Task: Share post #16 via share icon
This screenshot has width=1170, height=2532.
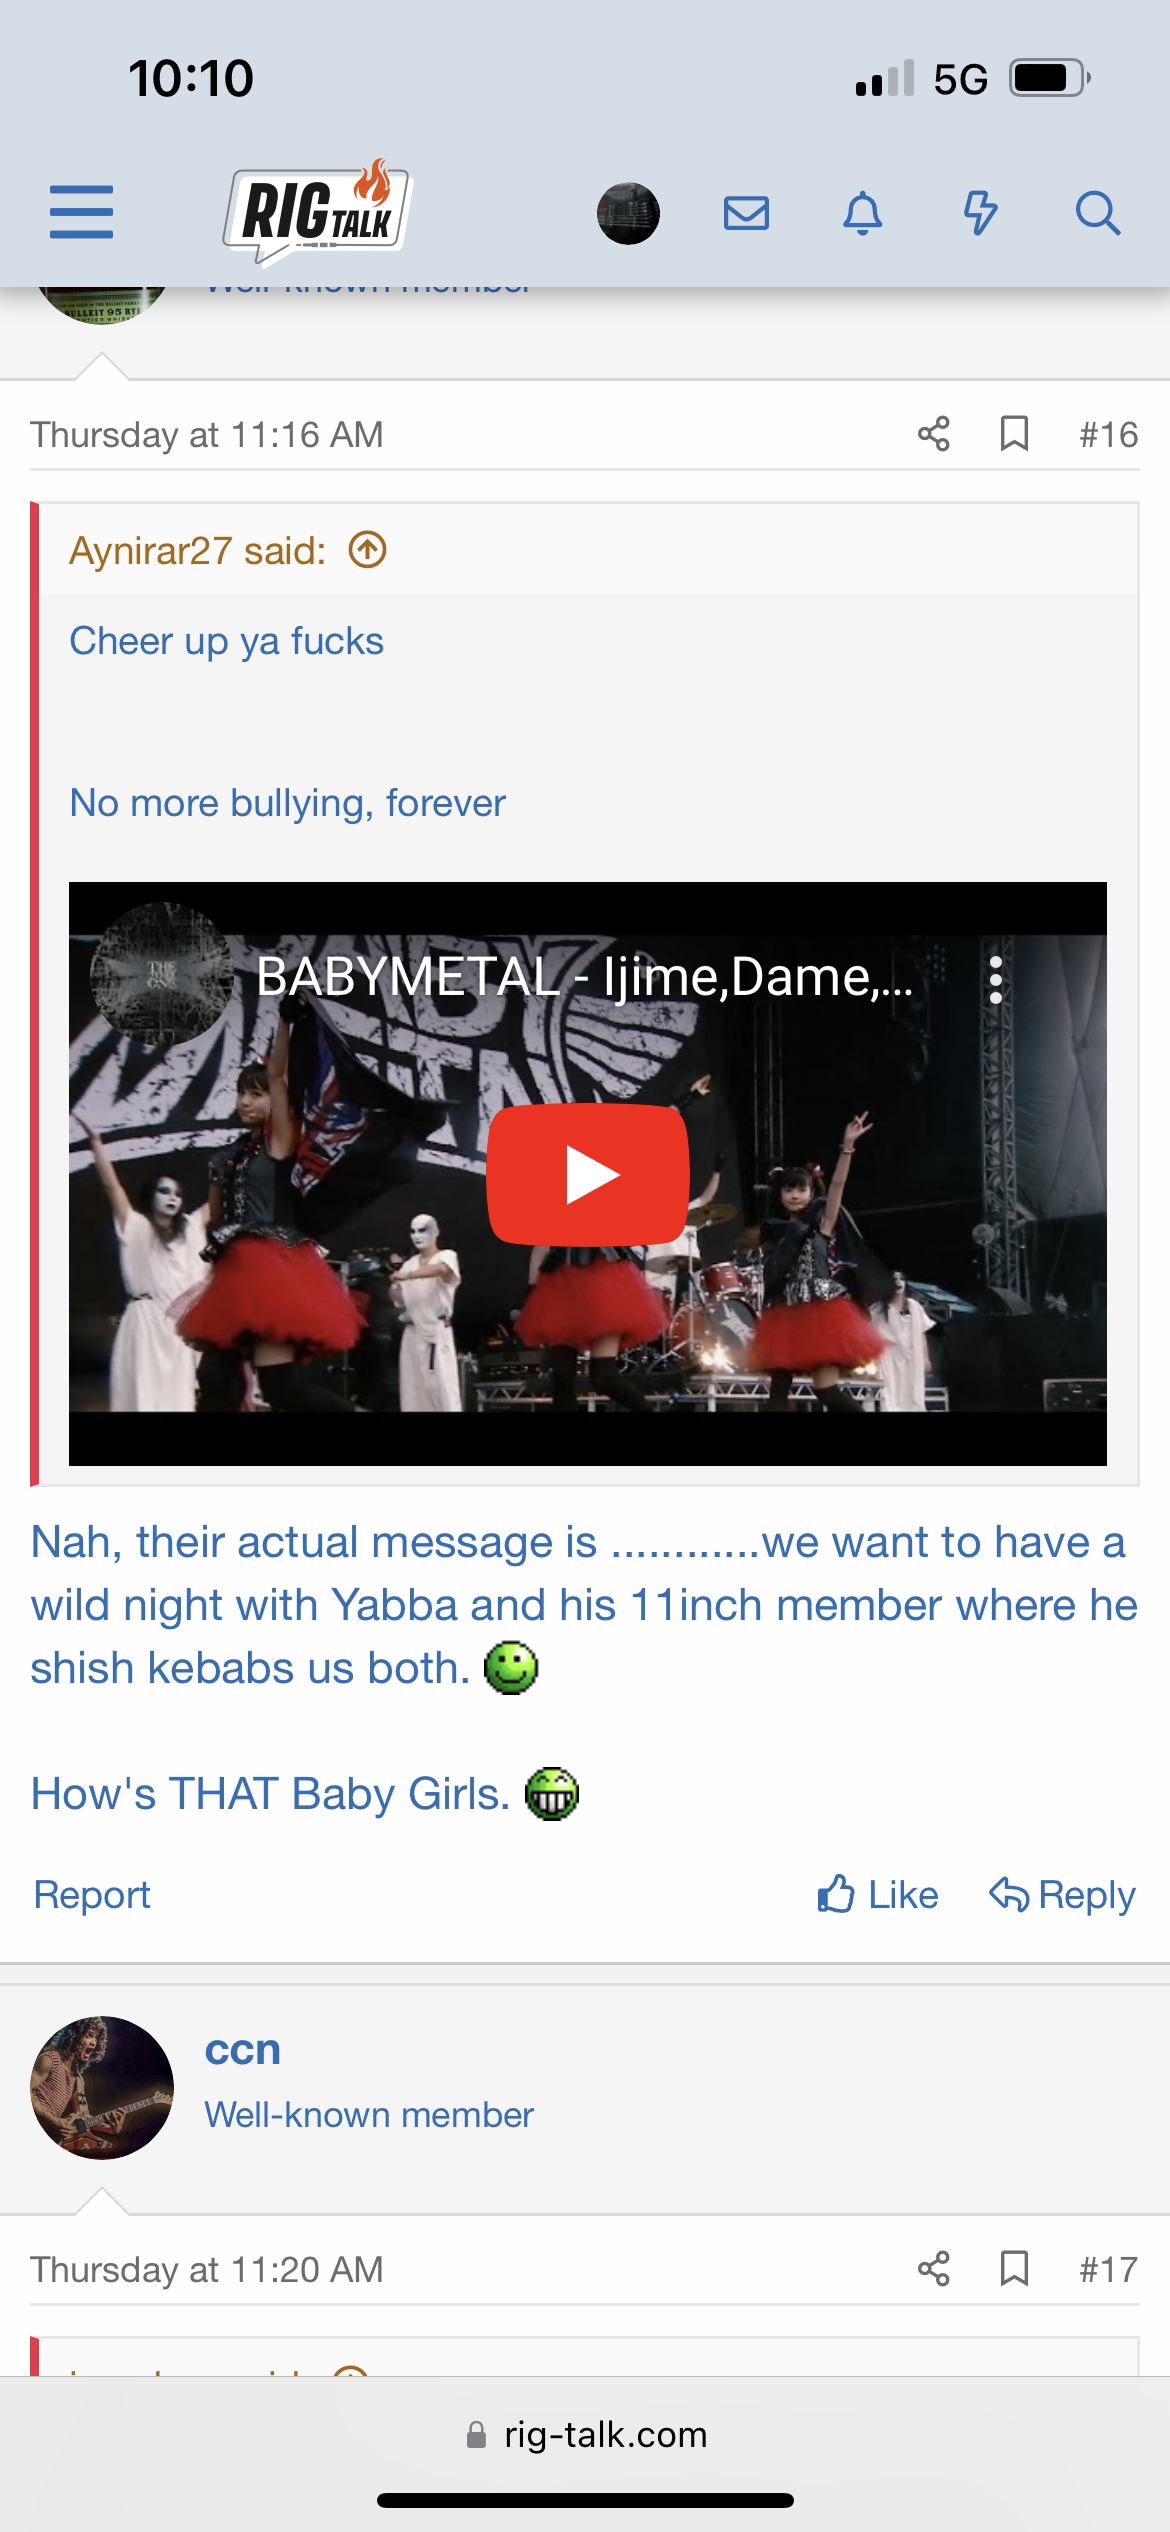Action: click(x=934, y=434)
